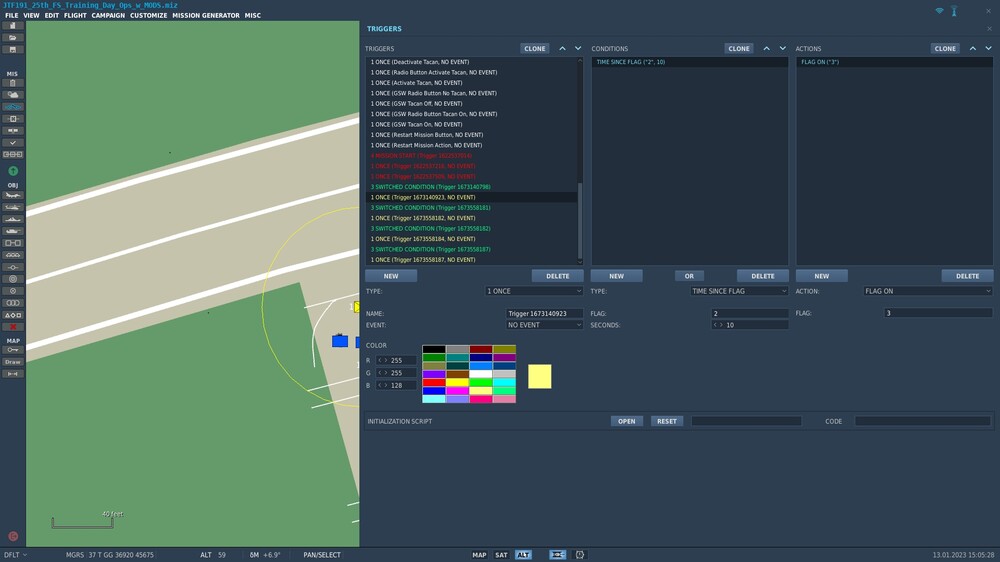Image resolution: width=1000 pixels, height=562 pixels.
Task: Click the red exit icon at bottom left
Action: [13, 536]
